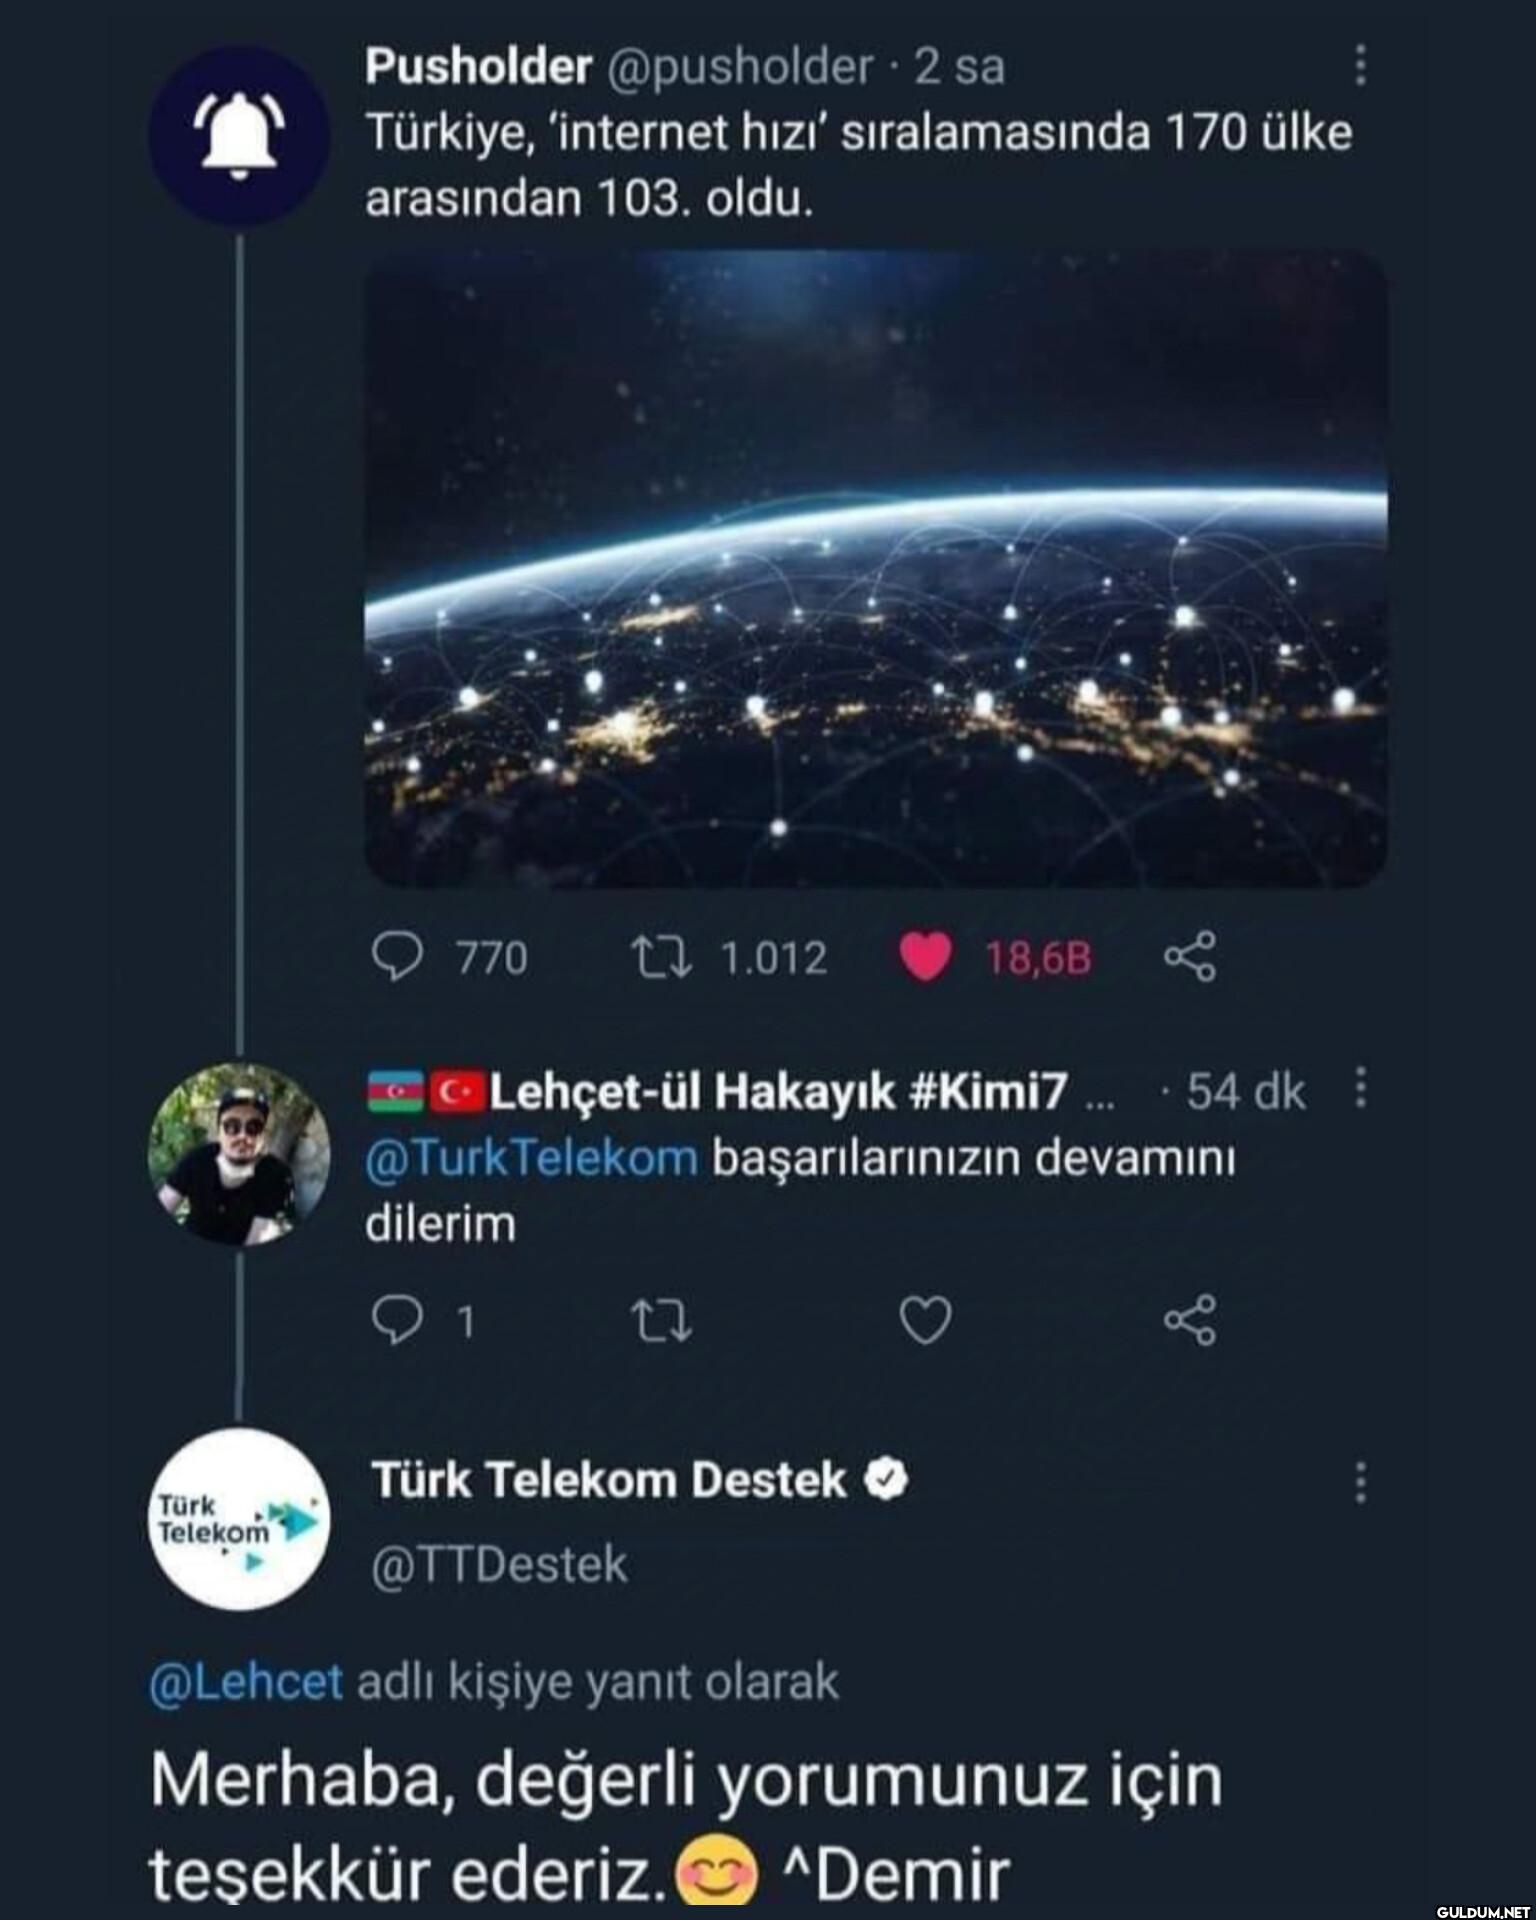1536x1920 pixels.
Task: Click the Türk Telekom Destek display name
Action: tap(610, 1480)
